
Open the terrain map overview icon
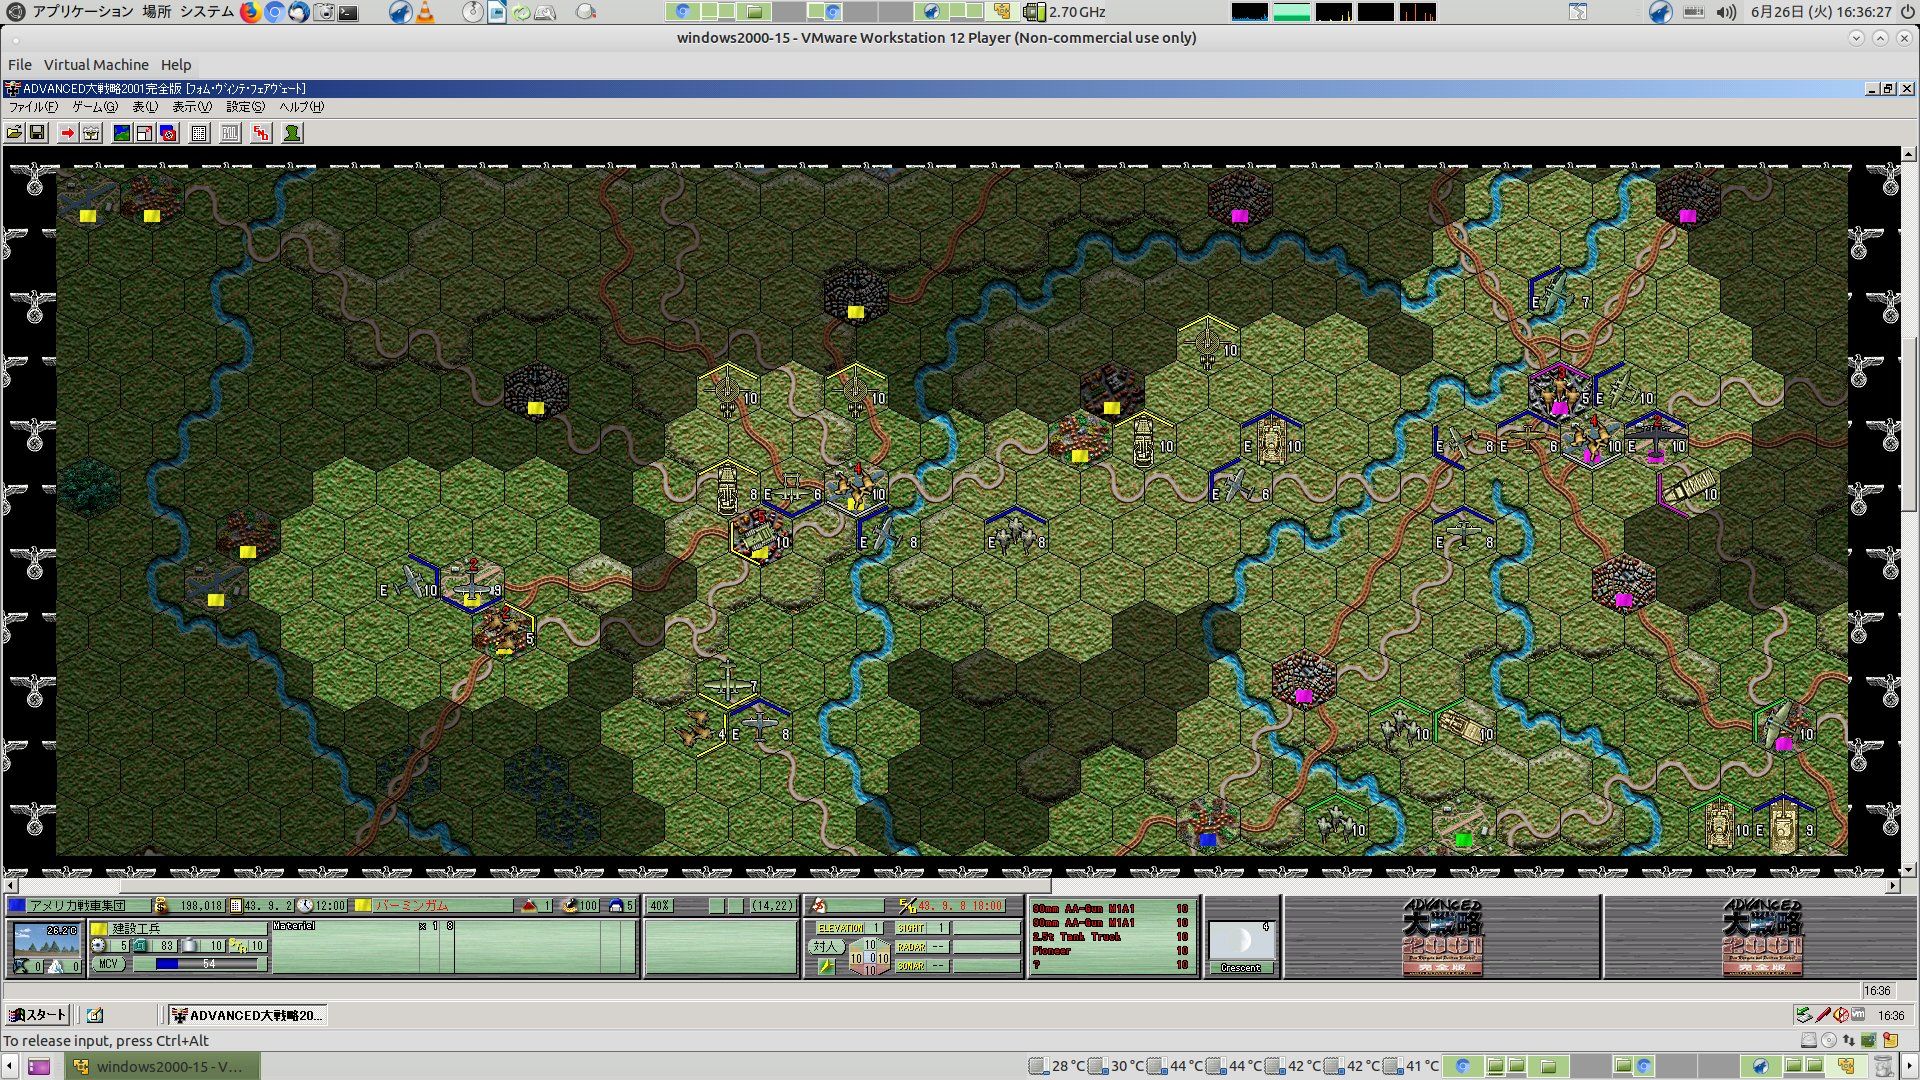(x=122, y=133)
